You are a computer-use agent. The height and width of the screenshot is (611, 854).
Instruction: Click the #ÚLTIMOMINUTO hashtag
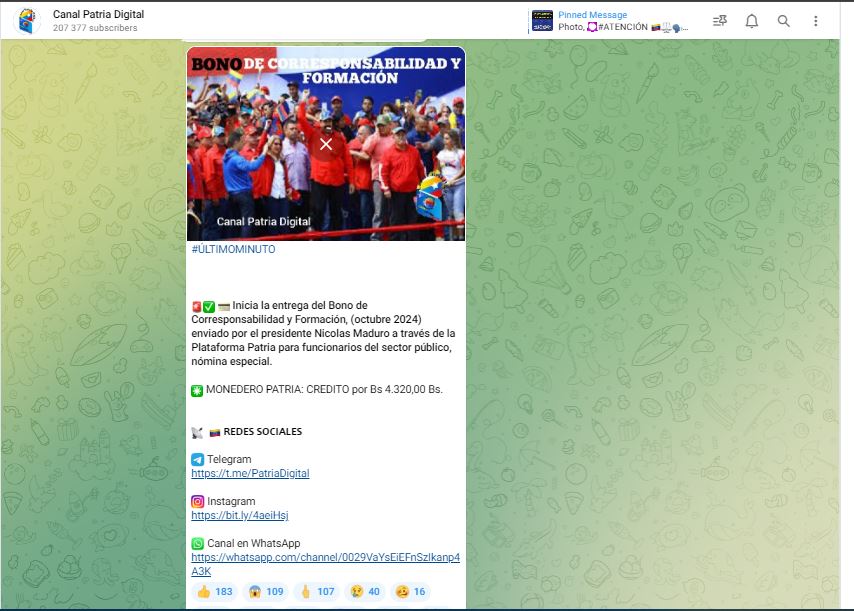click(233, 249)
